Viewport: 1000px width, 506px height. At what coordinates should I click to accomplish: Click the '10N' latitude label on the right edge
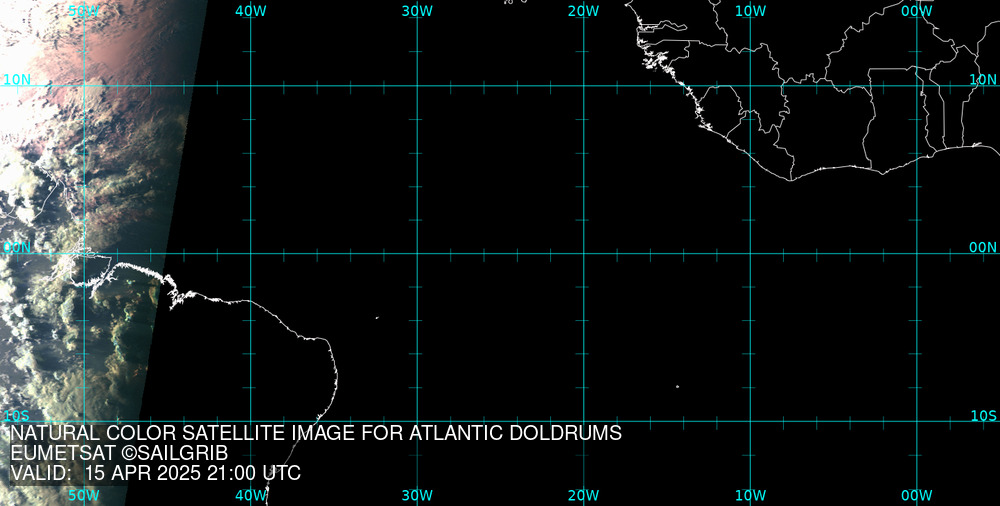(983, 80)
